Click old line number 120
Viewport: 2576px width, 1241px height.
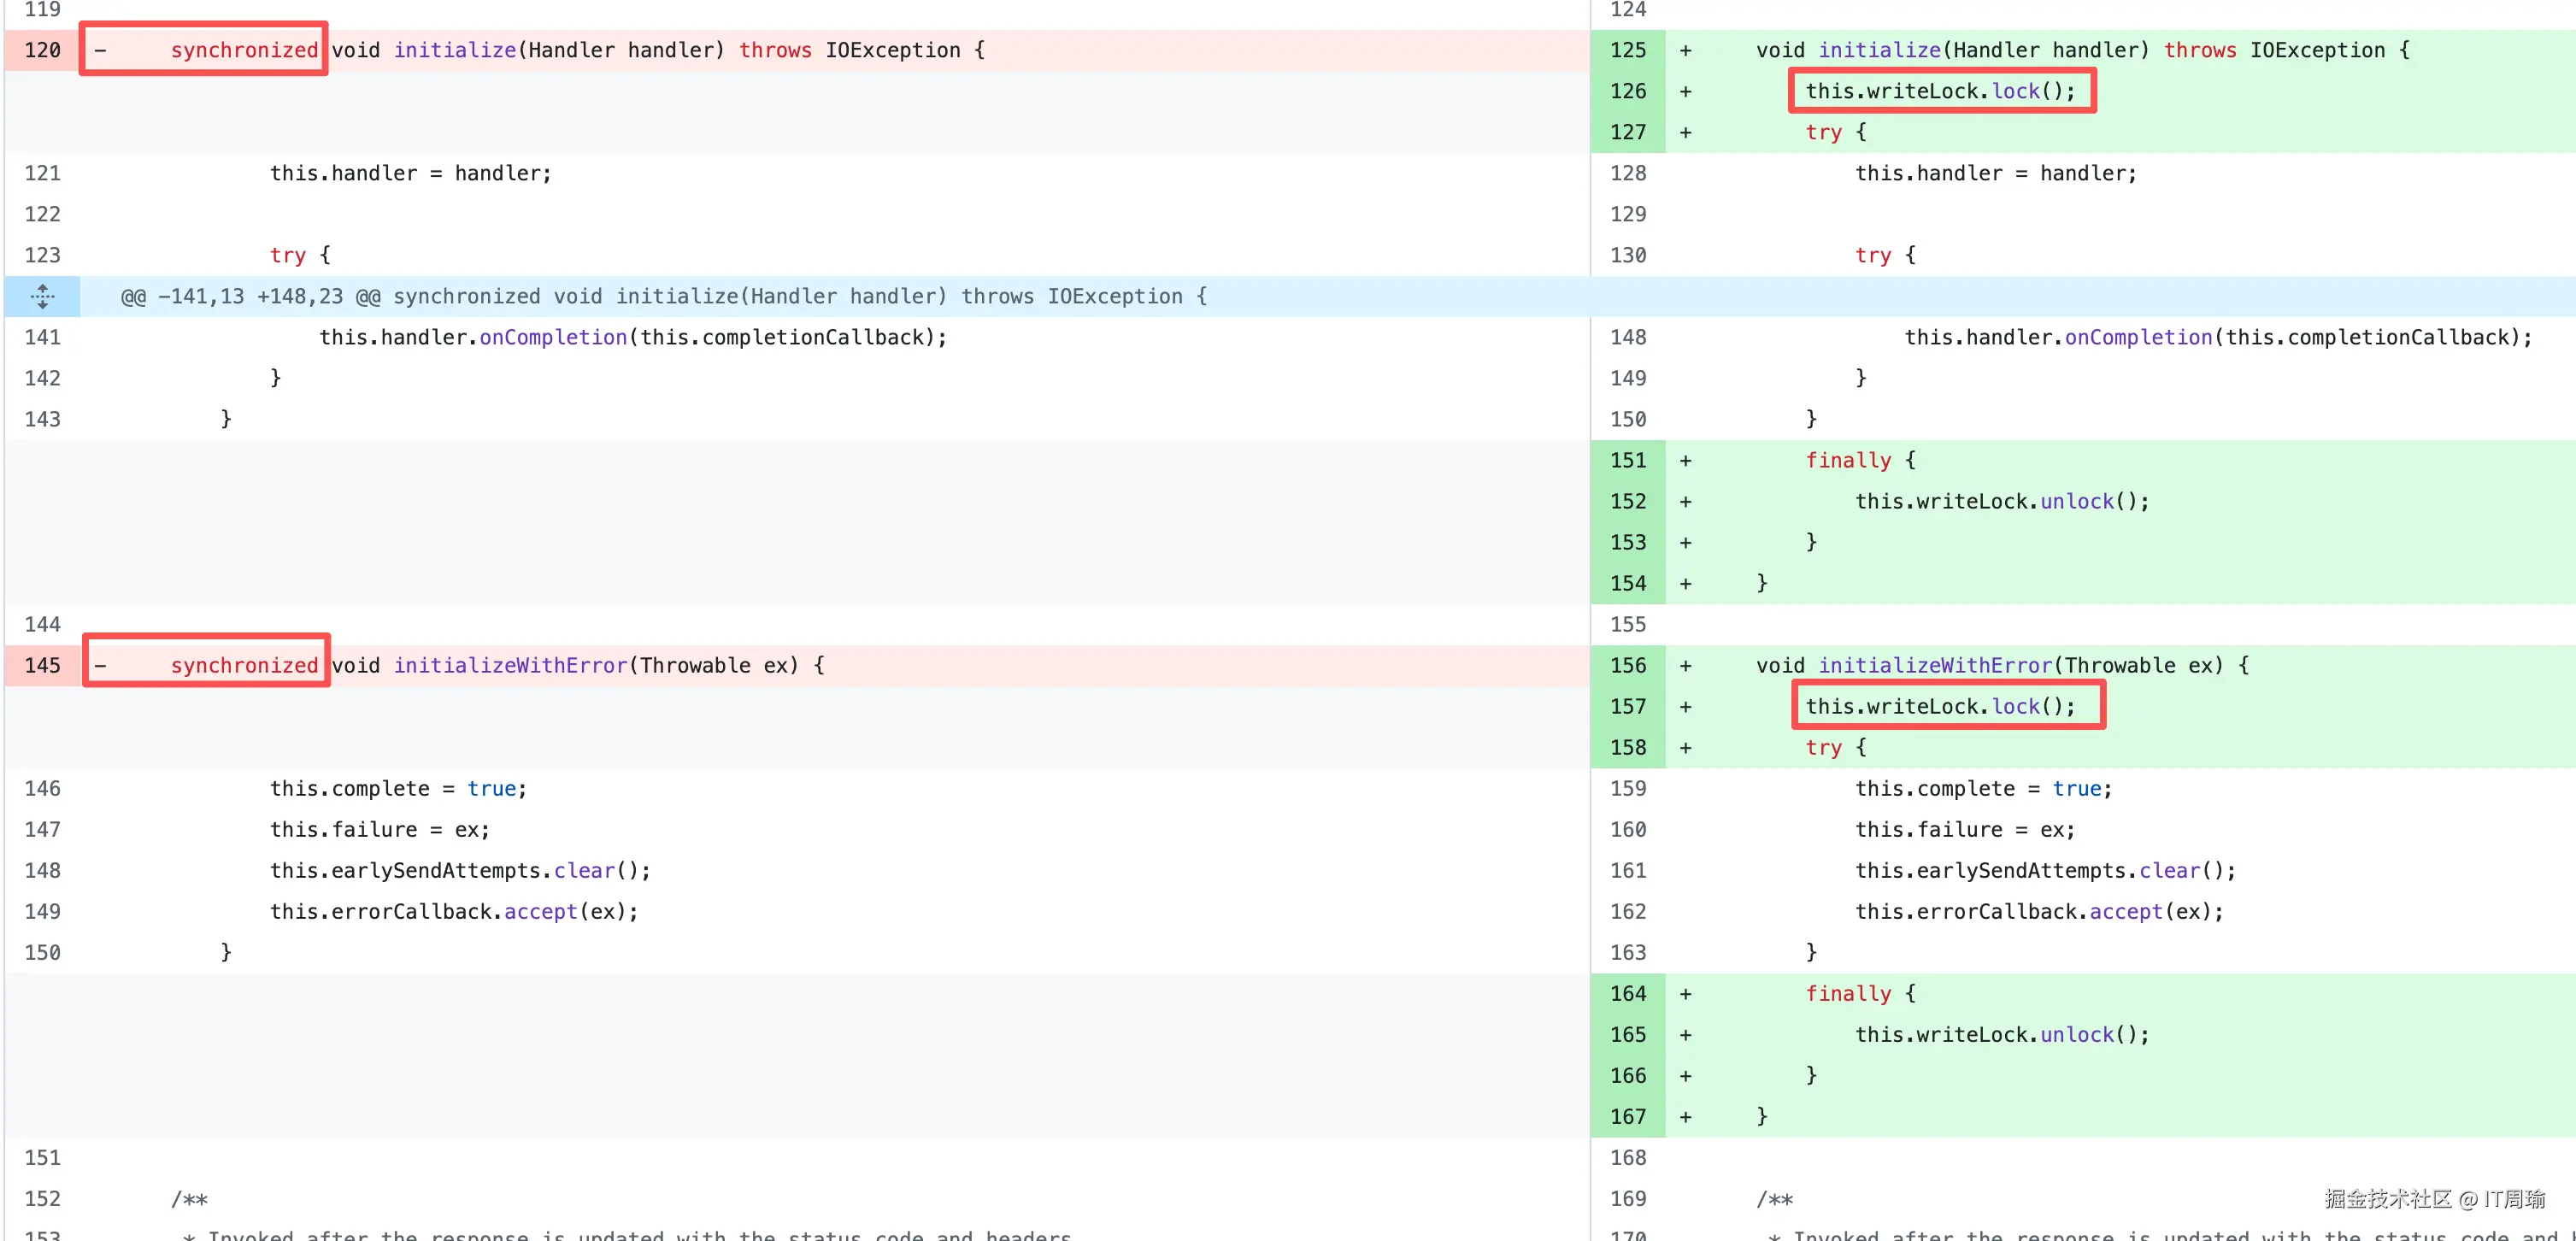(x=42, y=50)
